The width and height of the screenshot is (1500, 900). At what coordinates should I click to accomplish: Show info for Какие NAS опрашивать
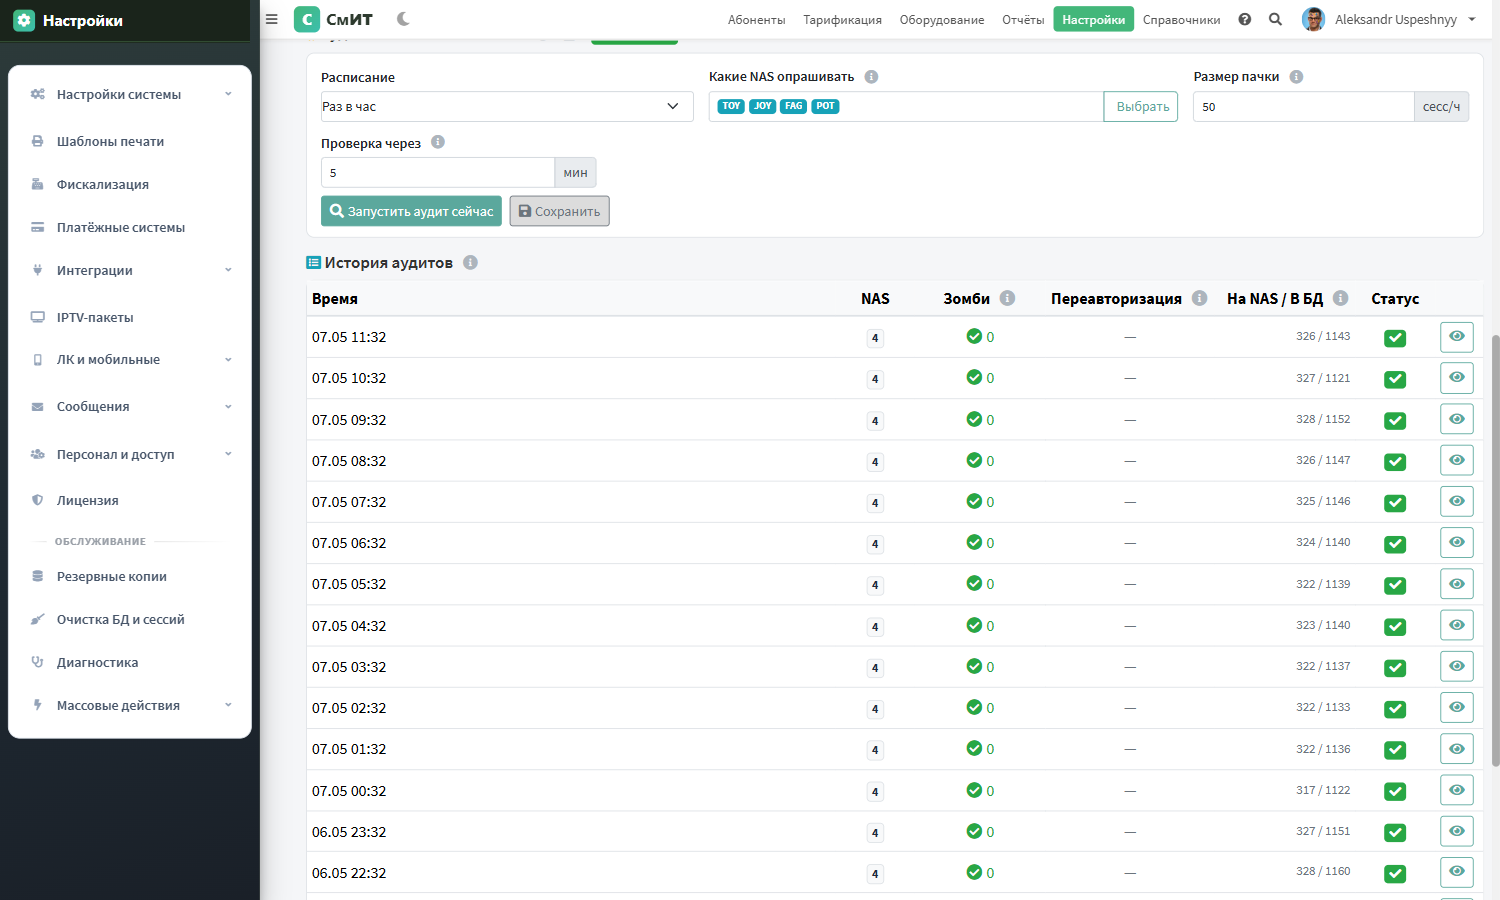(871, 77)
